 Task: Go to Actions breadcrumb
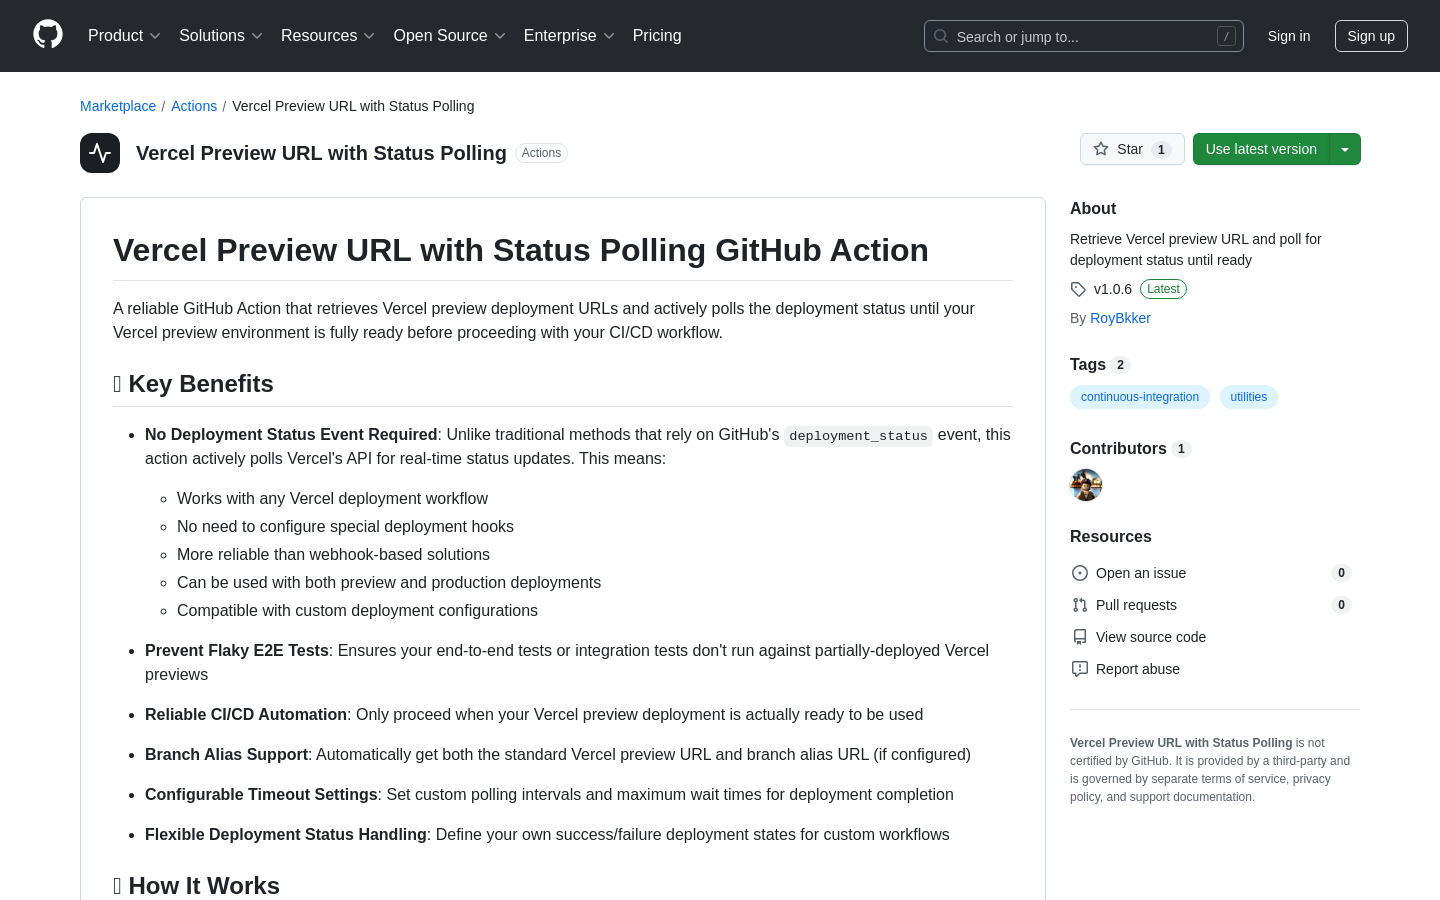point(194,106)
